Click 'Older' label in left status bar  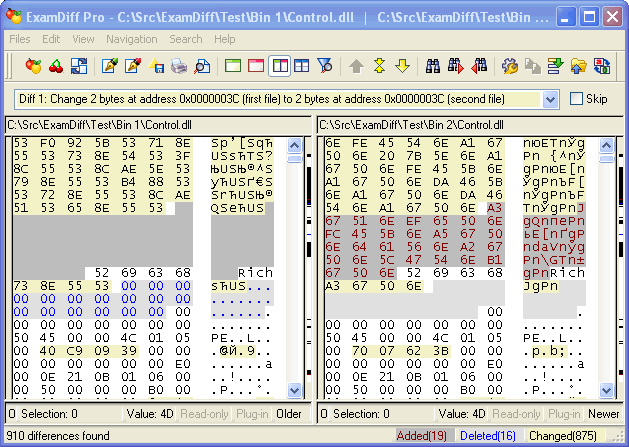[289, 414]
